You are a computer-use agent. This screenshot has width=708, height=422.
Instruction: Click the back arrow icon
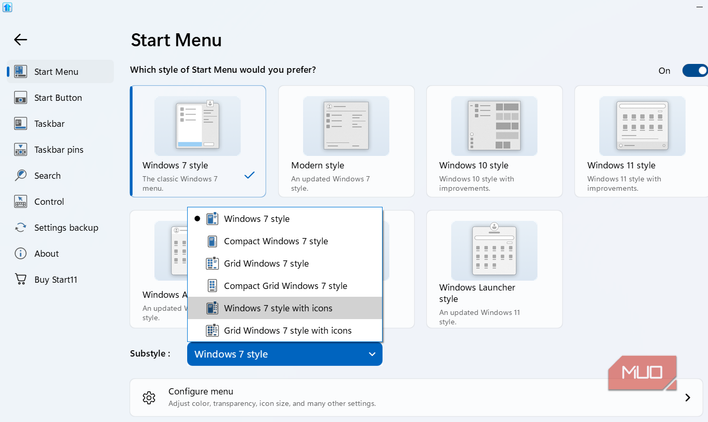coord(20,40)
